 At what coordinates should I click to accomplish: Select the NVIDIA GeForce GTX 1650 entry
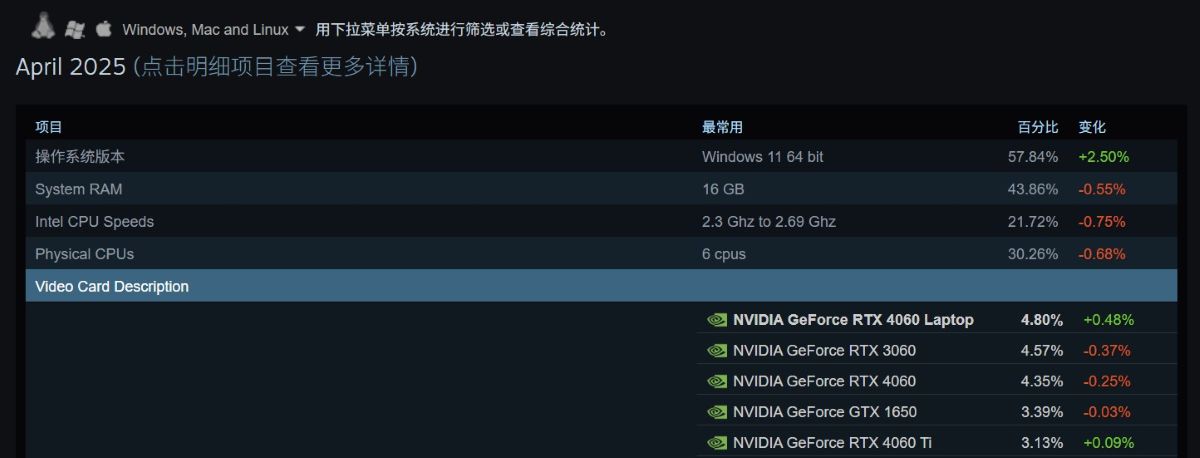point(937,412)
